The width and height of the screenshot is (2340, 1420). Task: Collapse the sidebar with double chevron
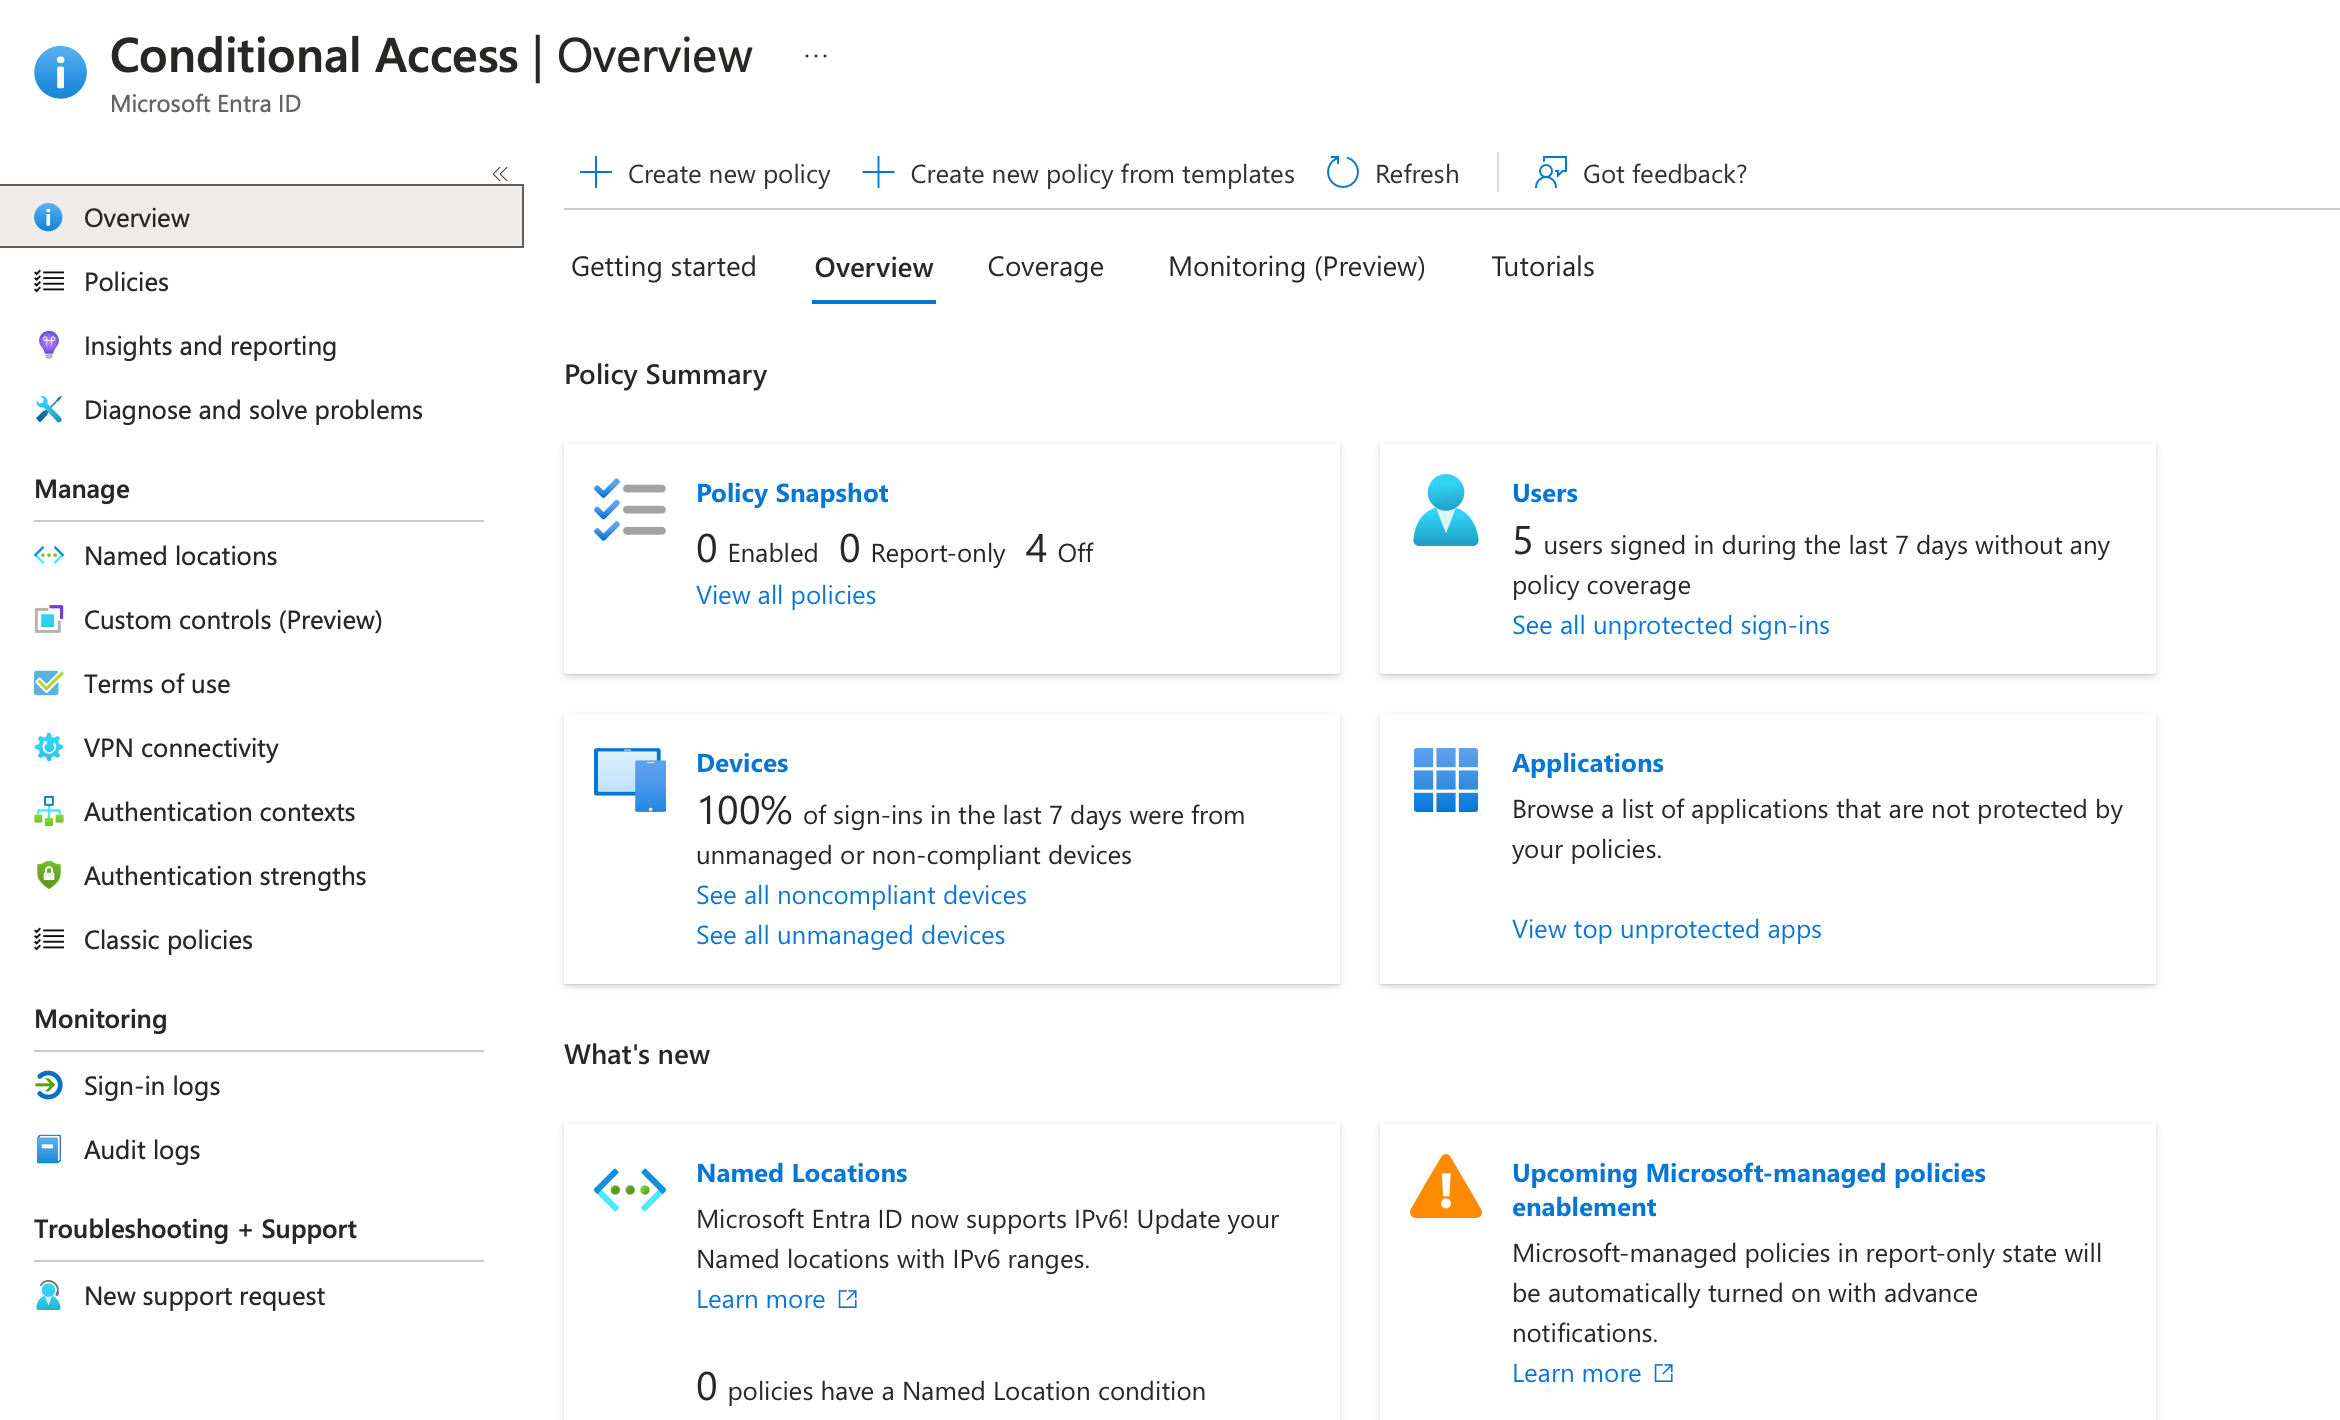500,174
